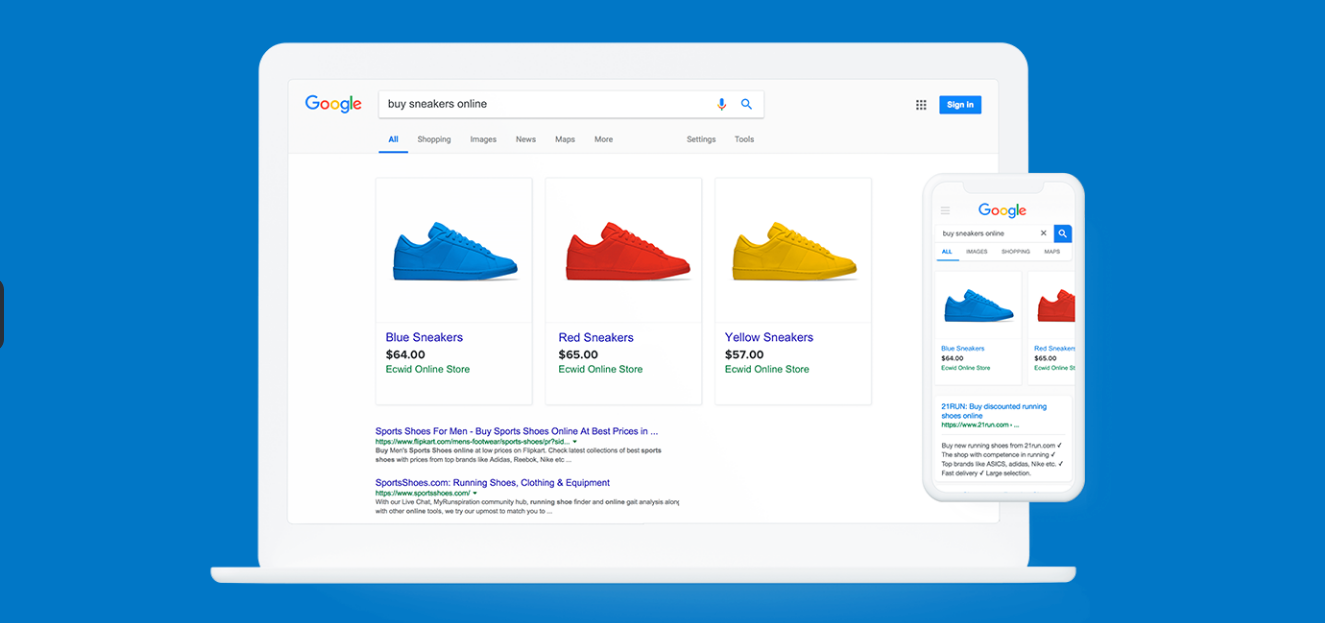The width and height of the screenshot is (1325, 623).
Task: Click the blue sneaker image on the laptop
Action: pos(455,251)
